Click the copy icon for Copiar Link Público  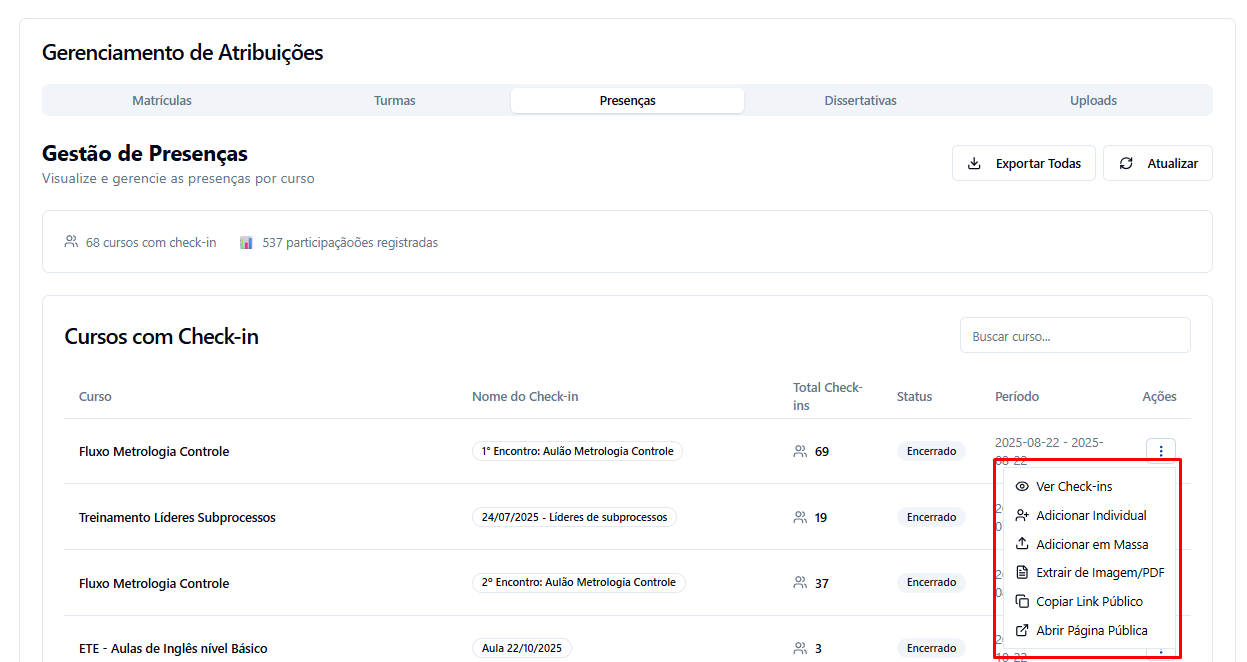(1021, 602)
